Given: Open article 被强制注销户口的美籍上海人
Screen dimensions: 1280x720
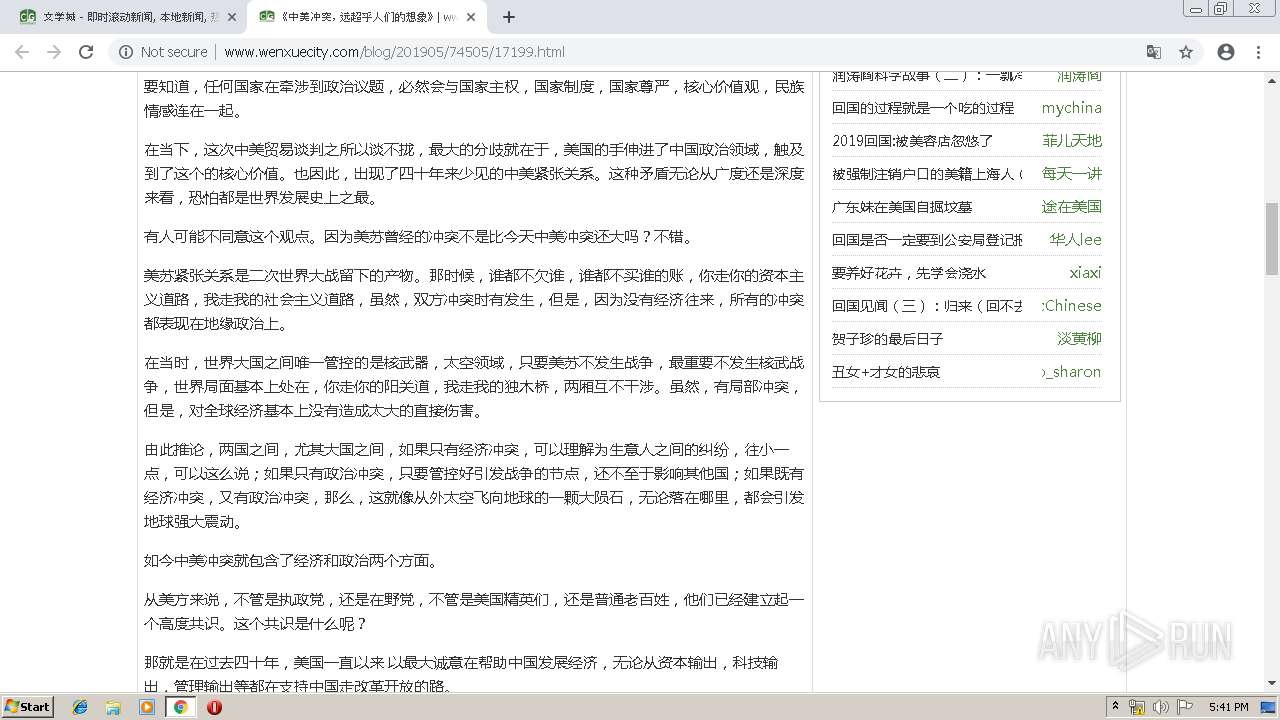Looking at the screenshot, I should [x=927, y=174].
